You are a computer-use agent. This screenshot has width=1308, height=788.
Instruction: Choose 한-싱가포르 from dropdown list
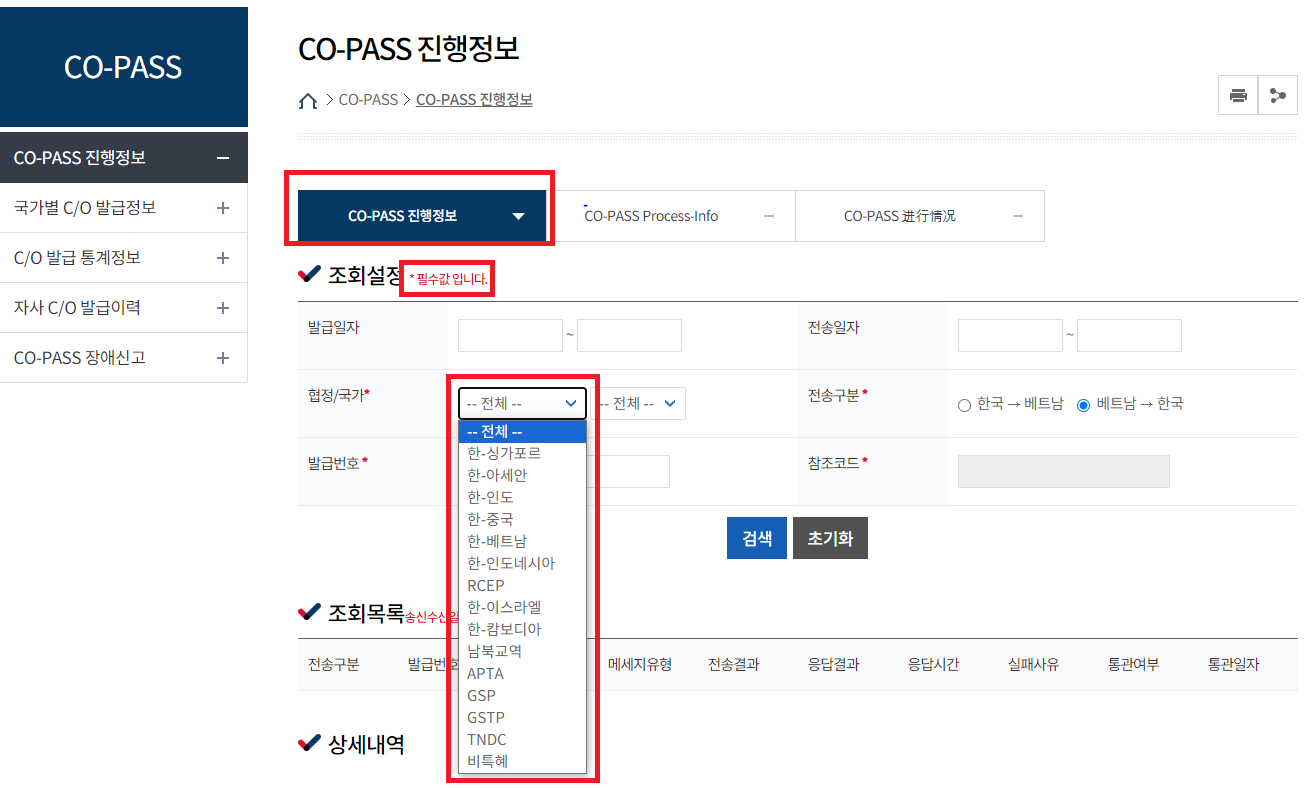pos(522,453)
